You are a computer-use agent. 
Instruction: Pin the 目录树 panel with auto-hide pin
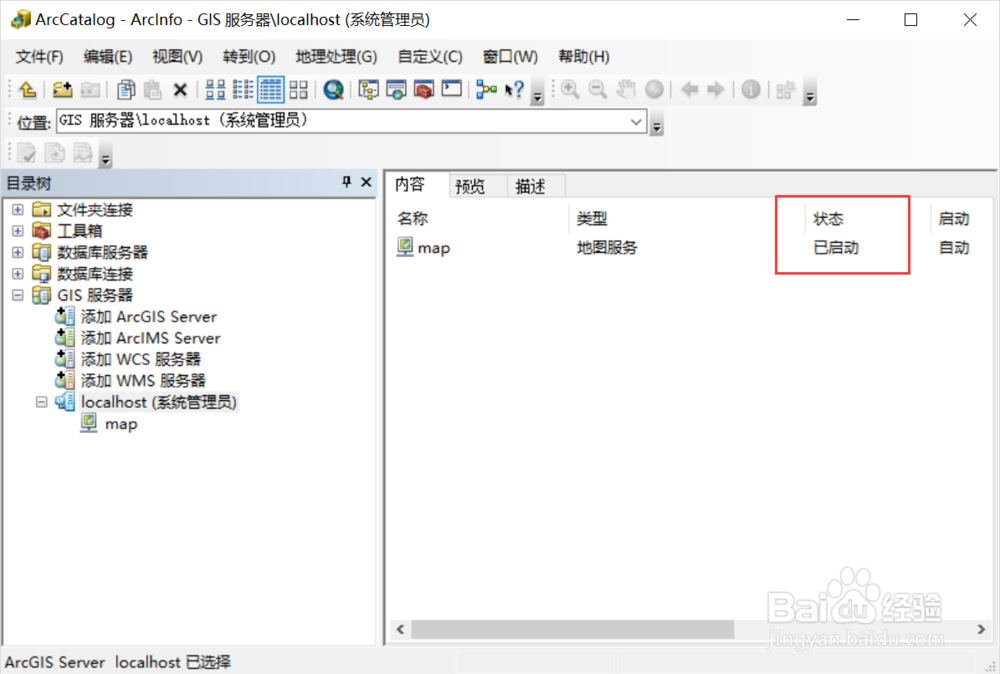(347, 182)
